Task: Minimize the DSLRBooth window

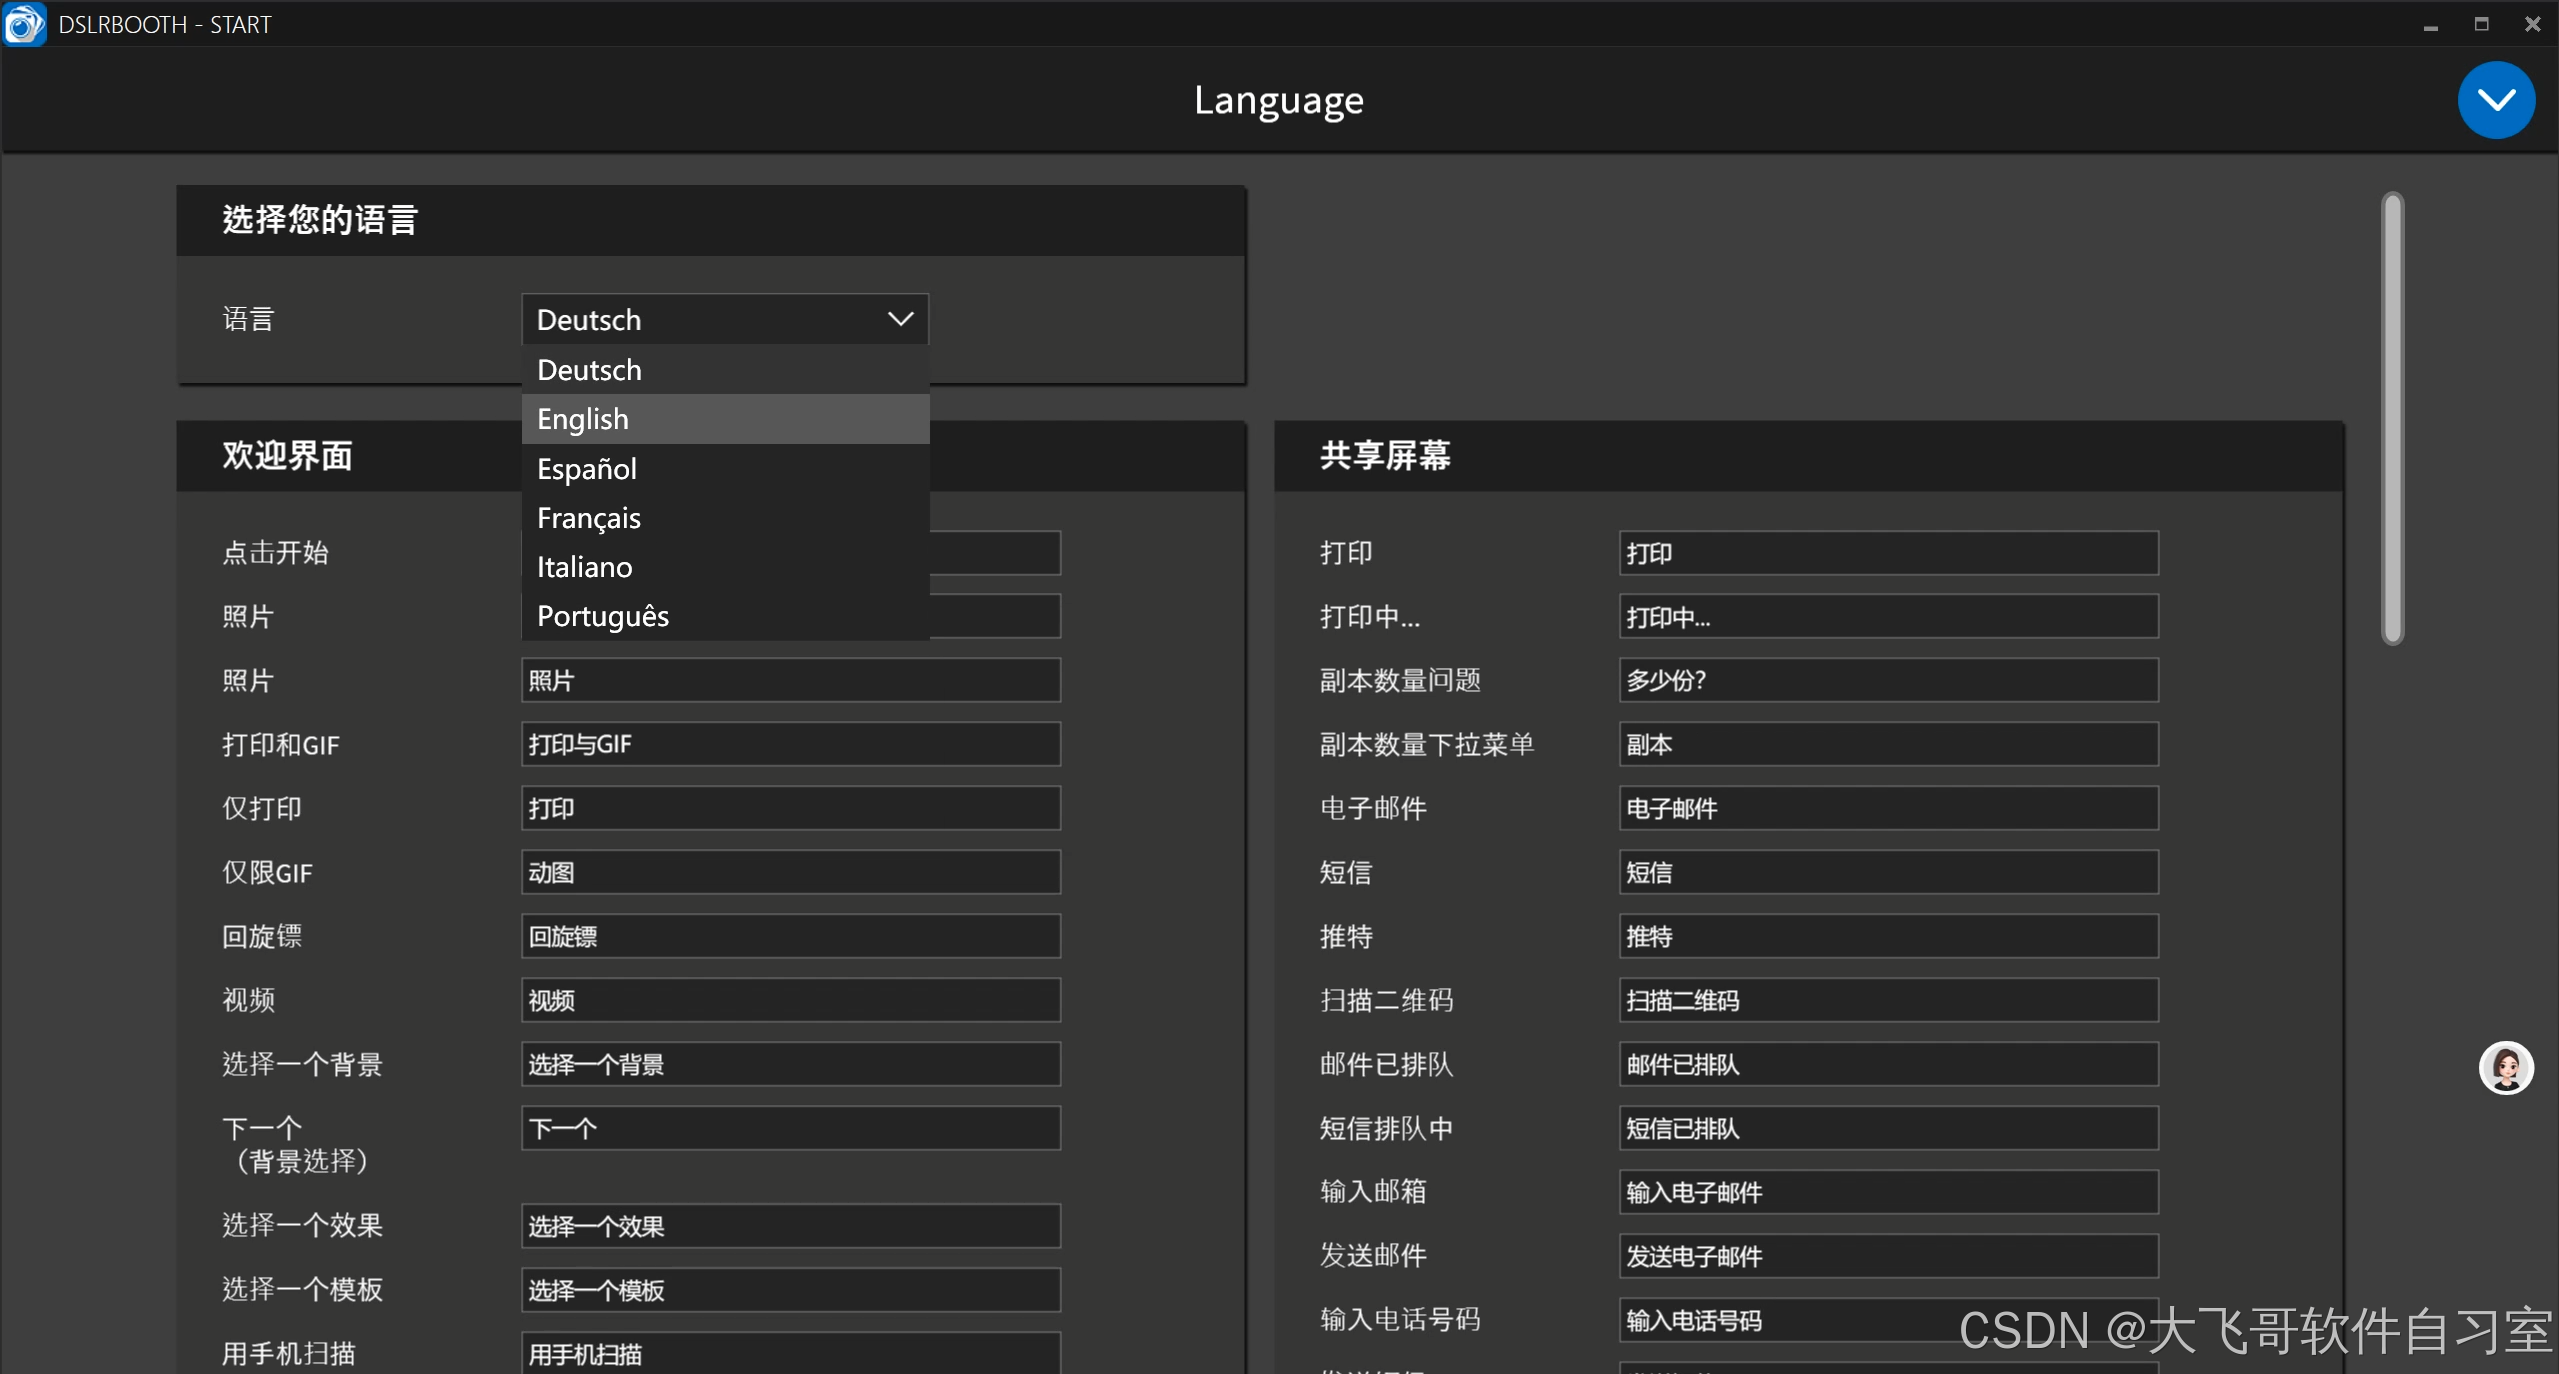Action: coord(2430,25)
